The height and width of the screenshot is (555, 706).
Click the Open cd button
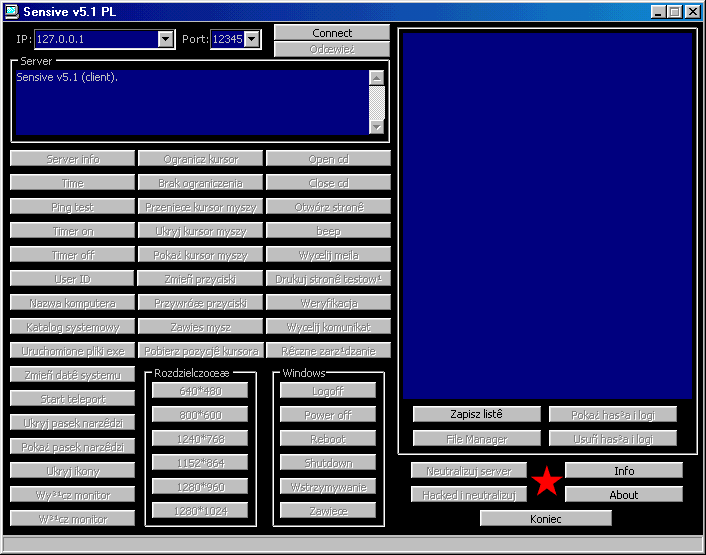pos(328,159)
